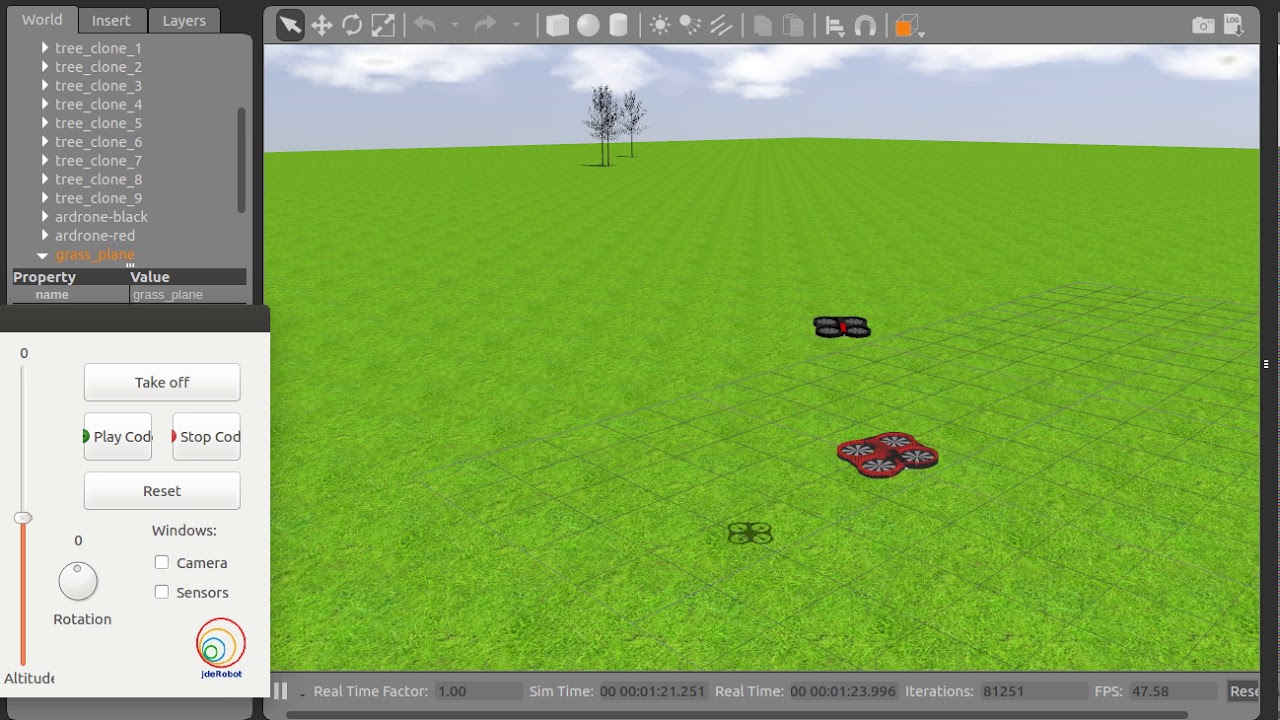The width and height of the screenshot is (1280, 720).
Task: Click the Altitude slider handle
Action: coord(23,518)
